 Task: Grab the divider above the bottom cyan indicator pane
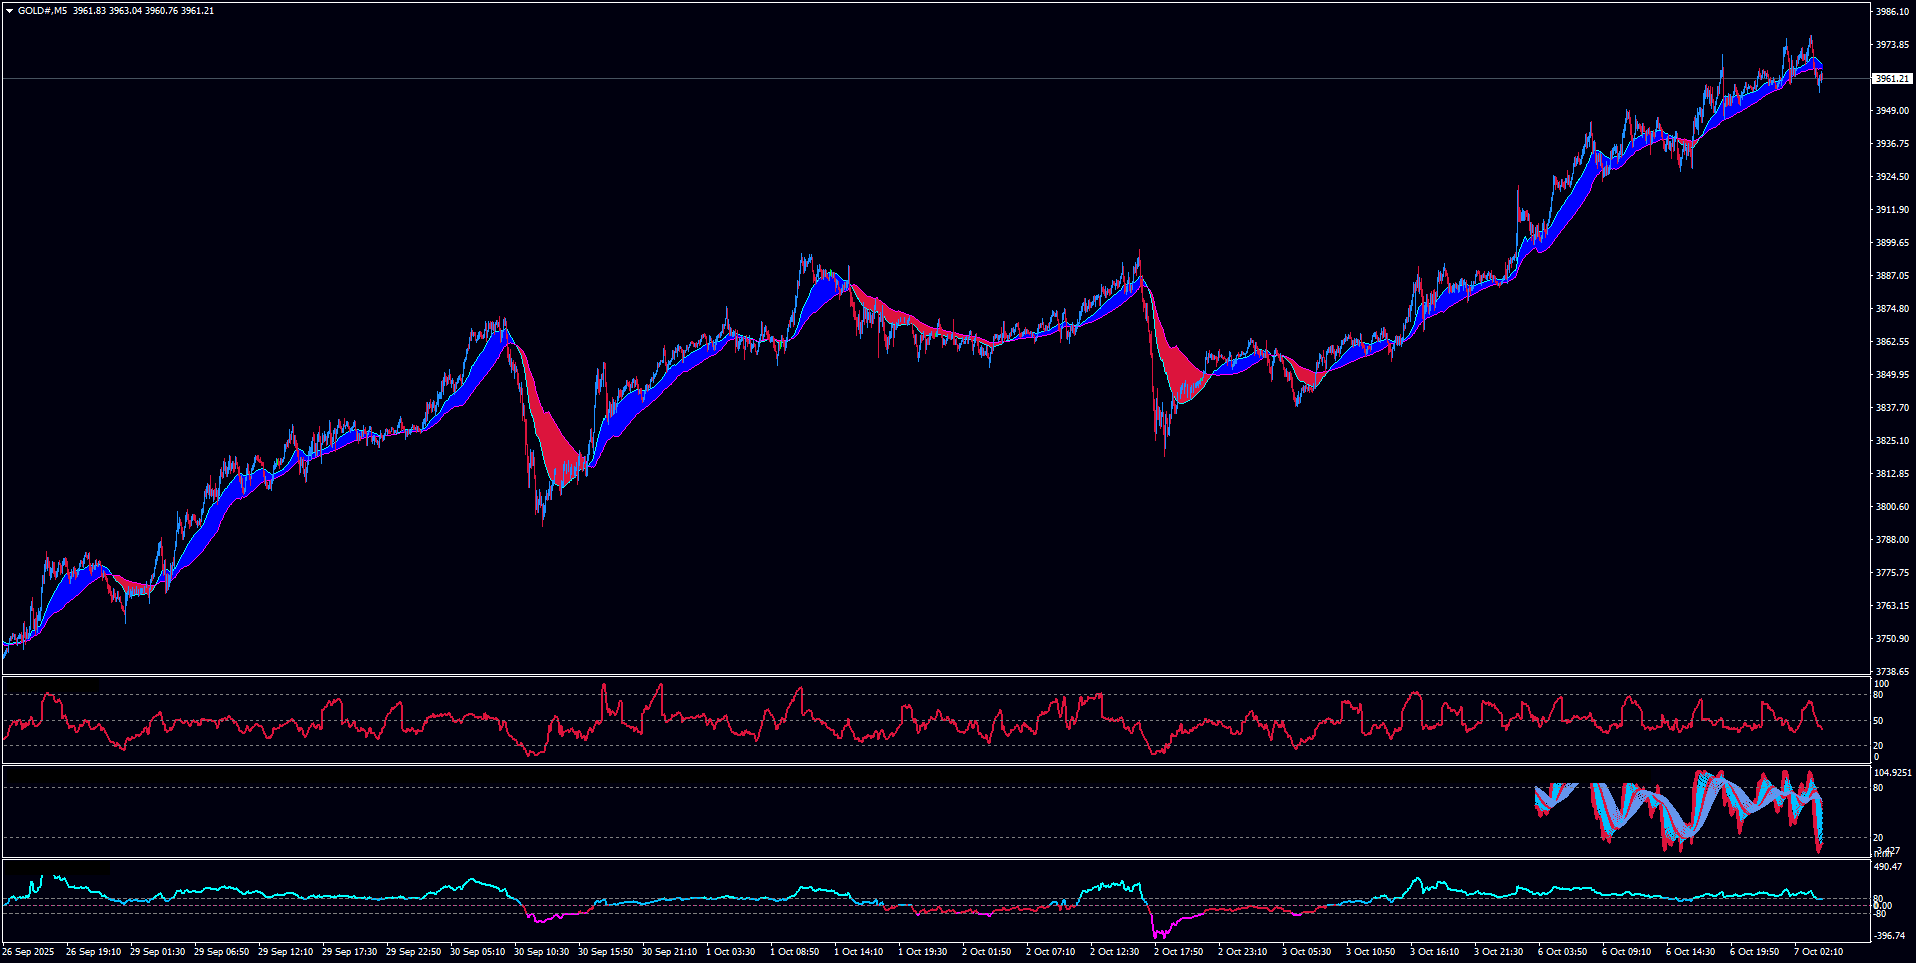[935, 858]
